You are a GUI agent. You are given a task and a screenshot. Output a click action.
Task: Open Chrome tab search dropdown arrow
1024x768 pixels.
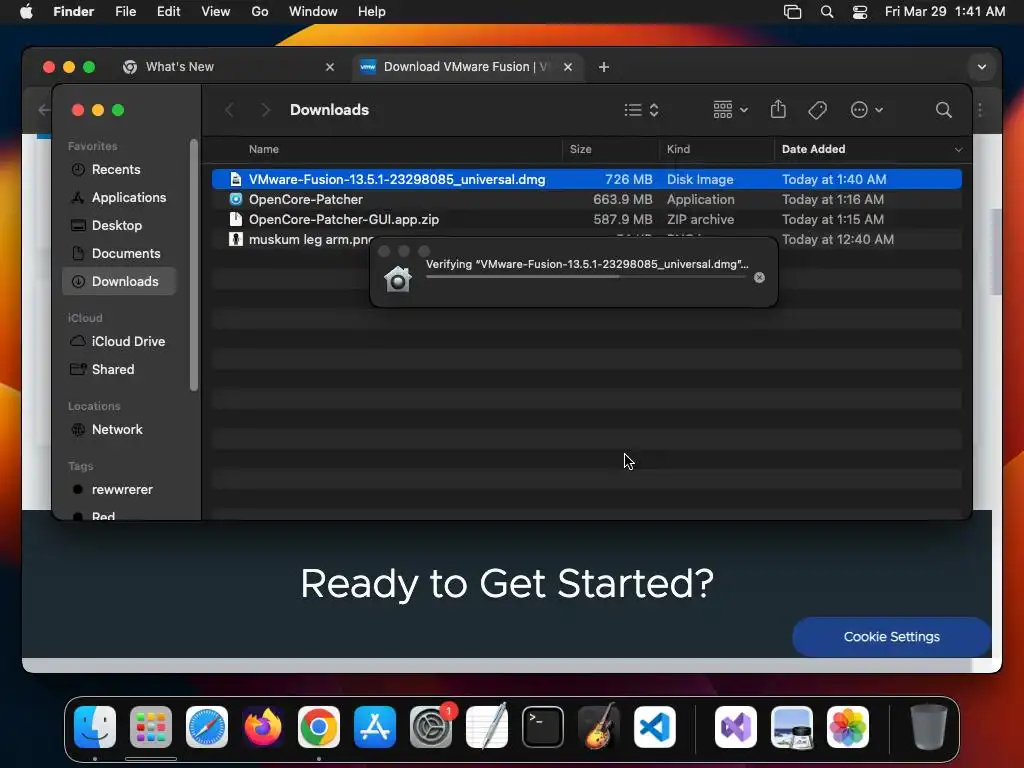point(981,67)
